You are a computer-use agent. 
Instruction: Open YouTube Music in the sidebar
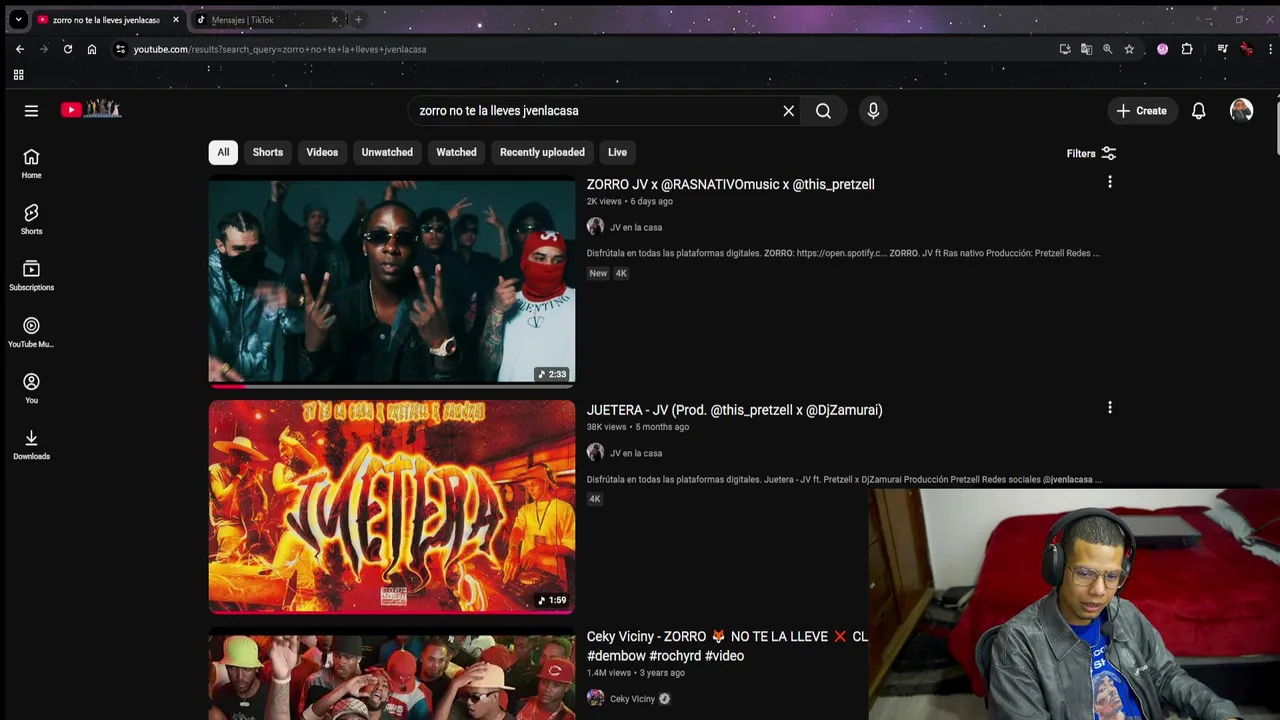(31, 333)
